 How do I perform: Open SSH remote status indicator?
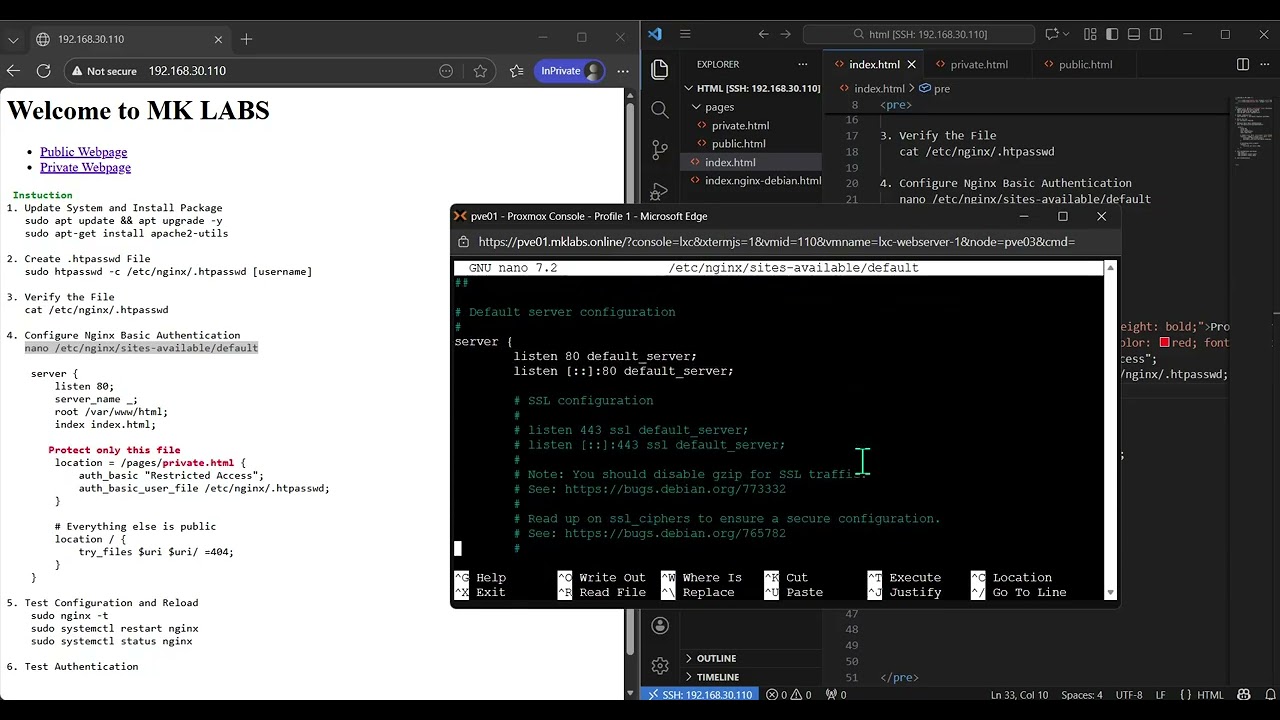point(697,695)
